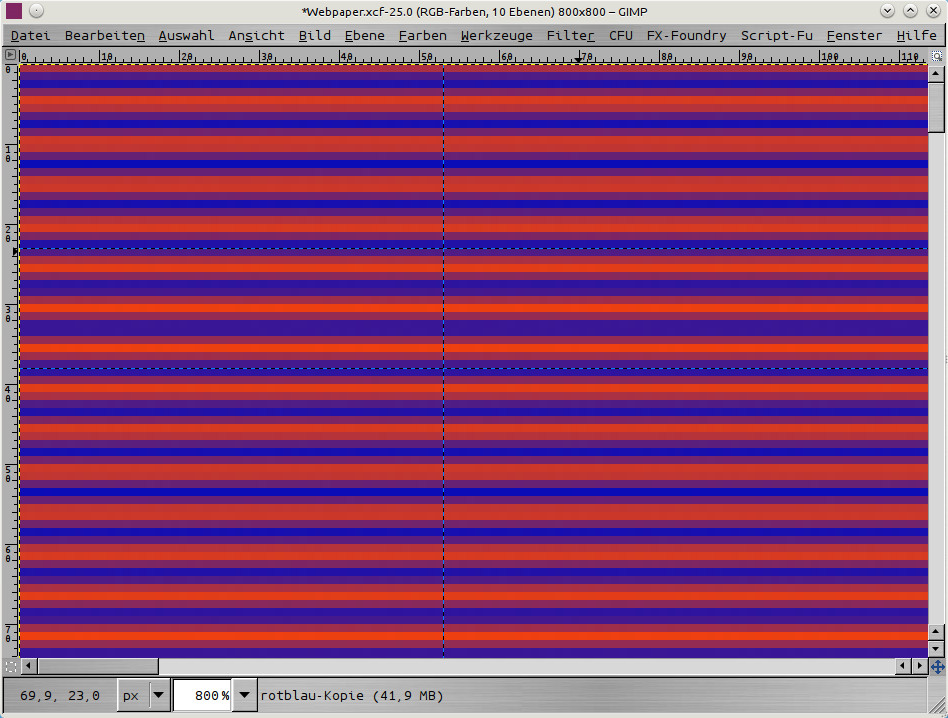Click the 800% zoom input field

[203, 695]
